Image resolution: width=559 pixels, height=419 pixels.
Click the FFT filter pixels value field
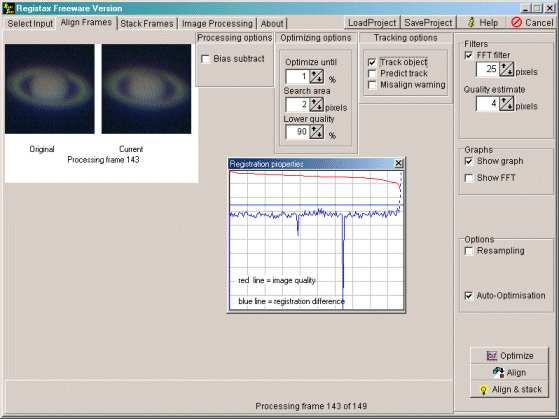point(487,69)
